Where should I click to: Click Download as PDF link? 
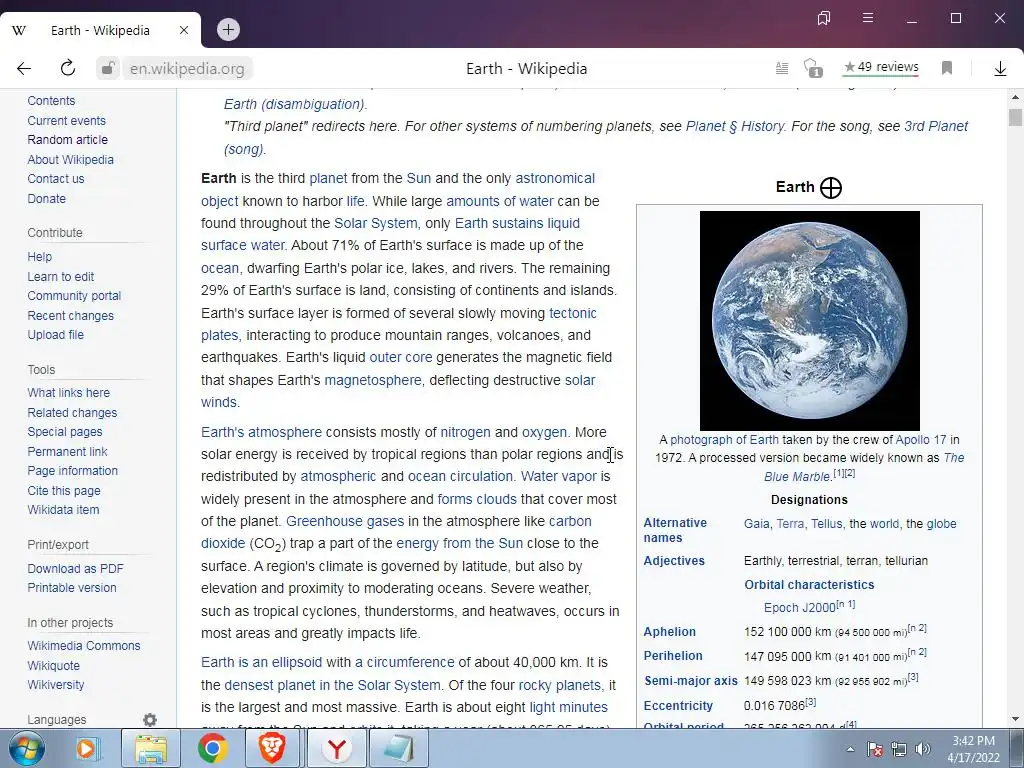click(75, 569)
